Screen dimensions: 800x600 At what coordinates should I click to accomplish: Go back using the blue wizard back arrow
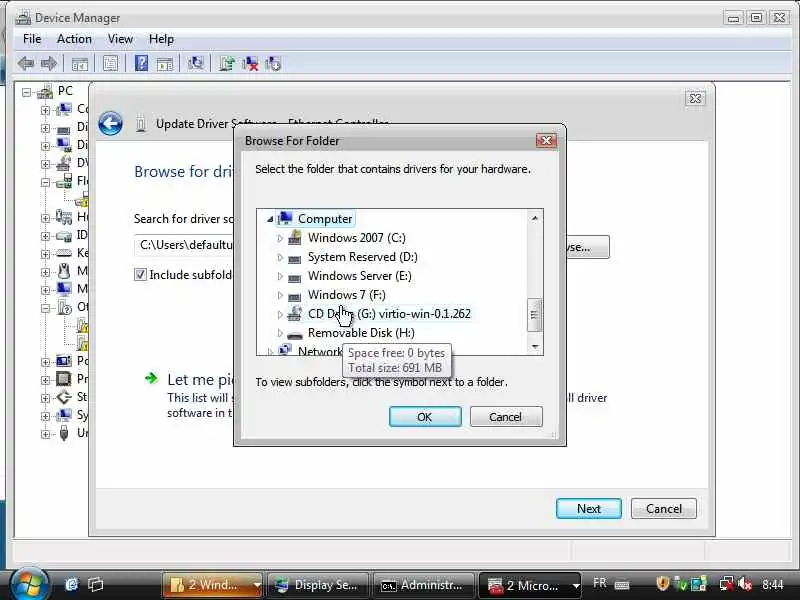click(x=110, y=123)
